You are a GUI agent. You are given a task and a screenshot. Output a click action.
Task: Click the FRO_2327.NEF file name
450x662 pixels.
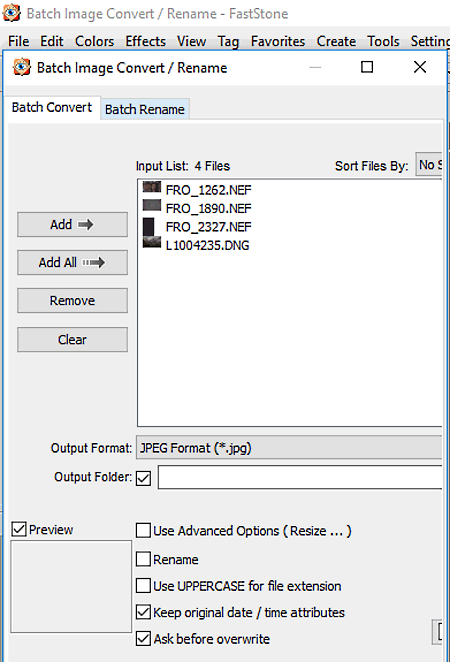tap(209, 227)
